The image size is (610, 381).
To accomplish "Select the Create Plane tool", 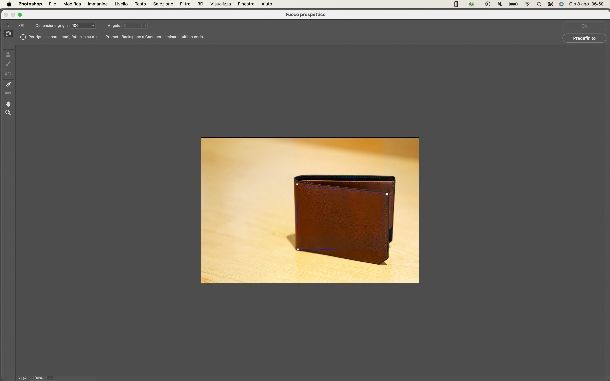I will (x=8, y=34).
